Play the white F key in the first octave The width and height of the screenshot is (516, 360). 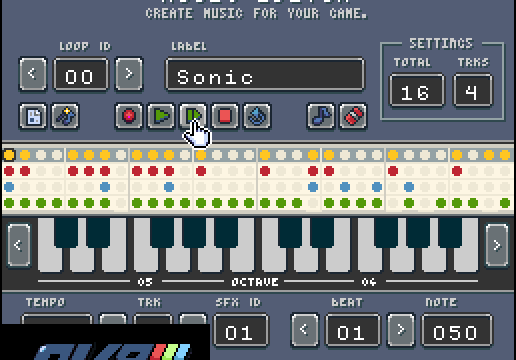click(146, 261)
